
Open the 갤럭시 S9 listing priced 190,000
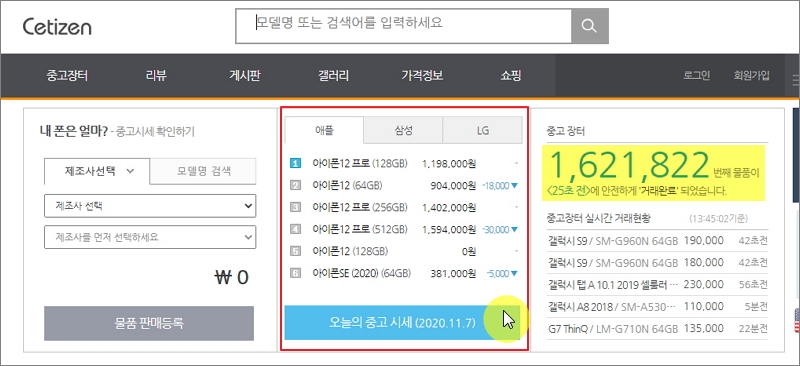click(657, 240)
